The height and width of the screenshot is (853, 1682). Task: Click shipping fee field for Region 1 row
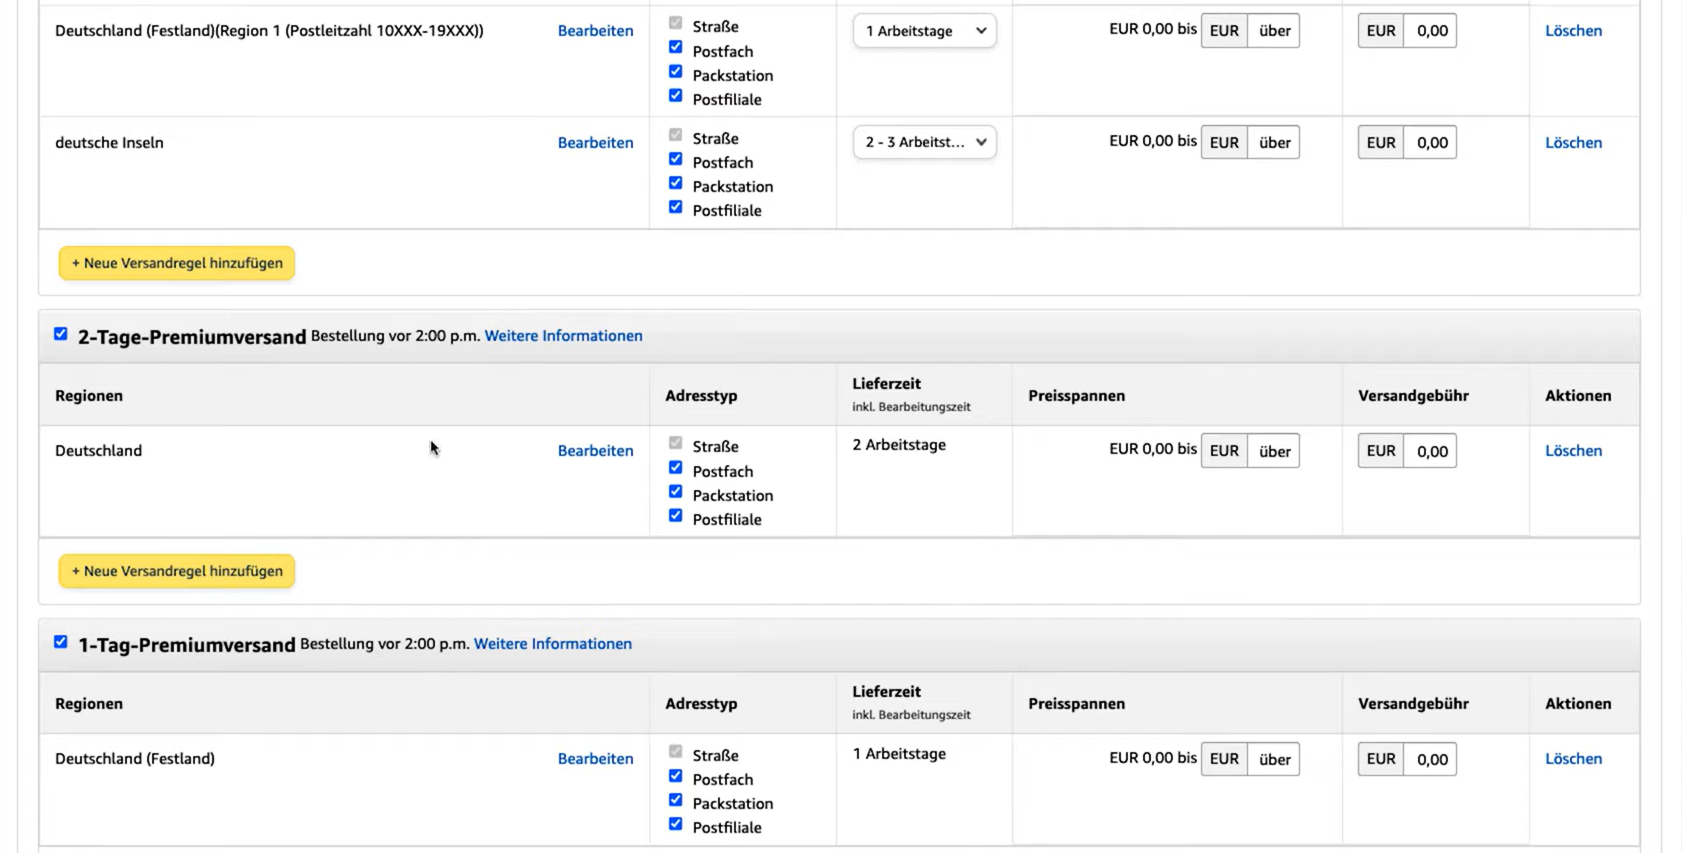(1431, 31)
